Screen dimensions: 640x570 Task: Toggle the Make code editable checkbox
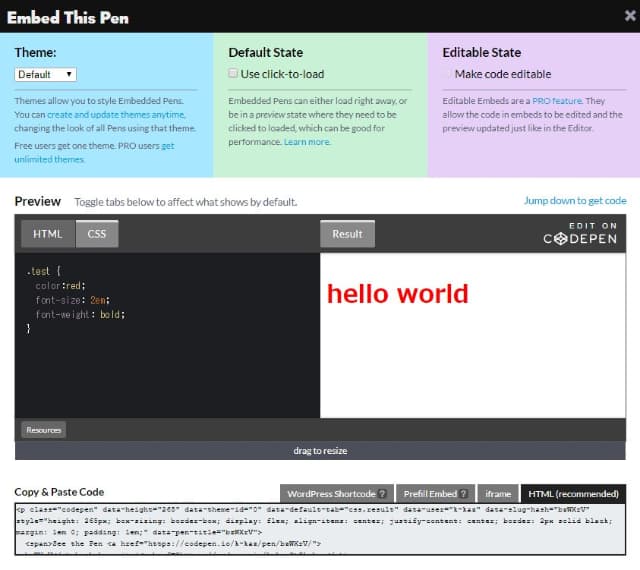coord(447,73)
